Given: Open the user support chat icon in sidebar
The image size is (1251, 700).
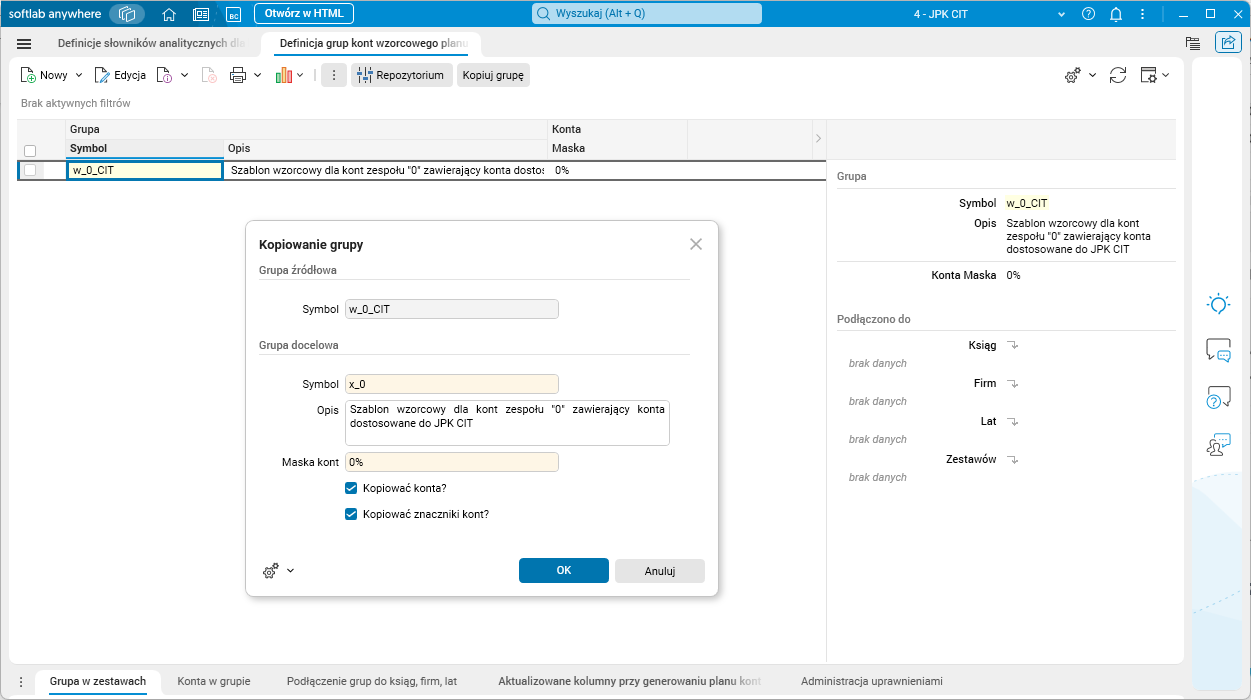Looking at the screenshot, I should [1218, 444].
